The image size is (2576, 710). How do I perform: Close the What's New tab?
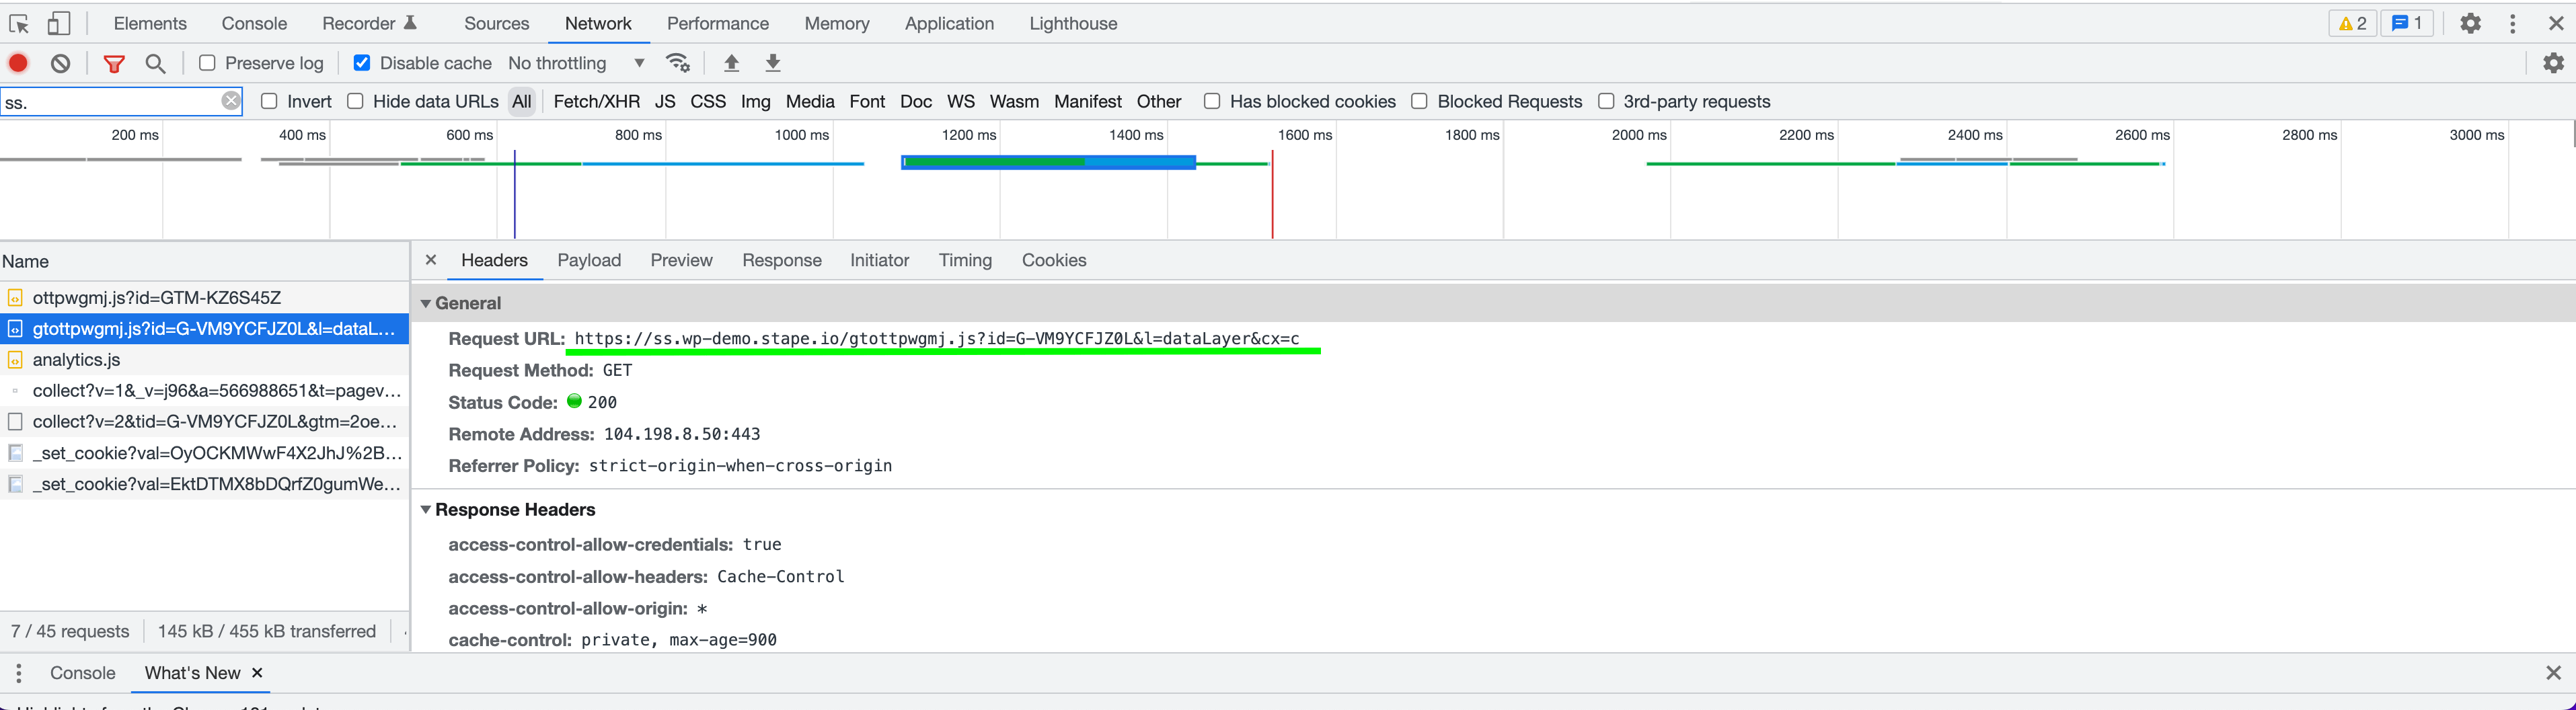tap(257, 673)
